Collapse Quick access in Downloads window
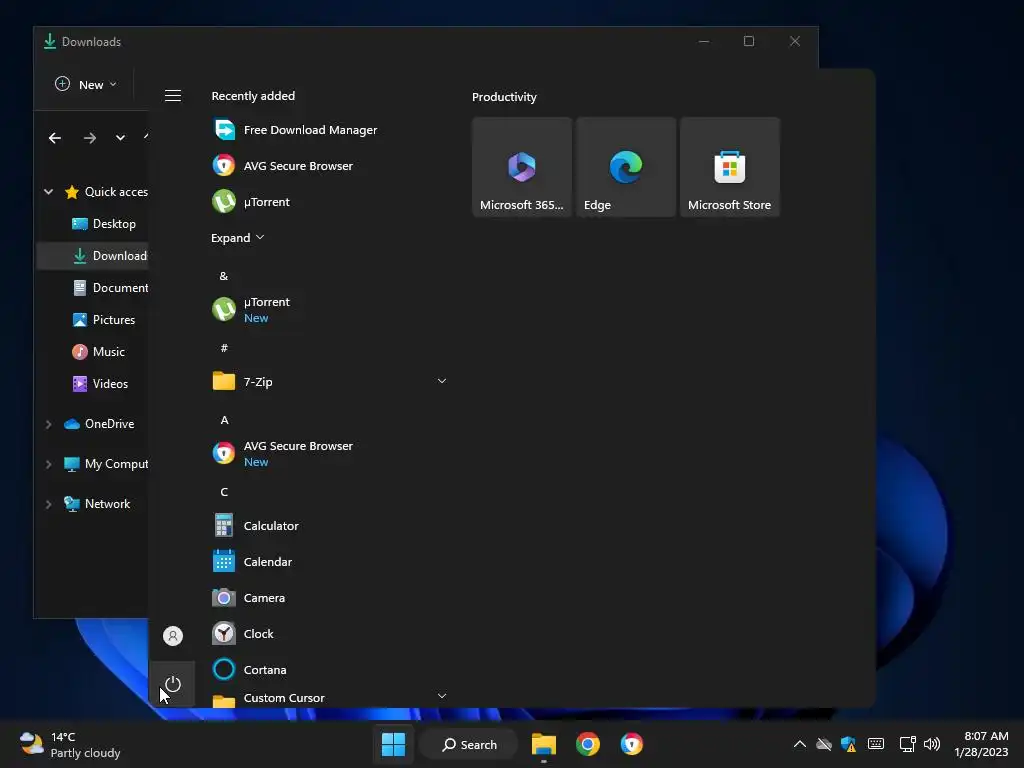Viewport: 1024px width, 768px height. pyautogui.click(x=48, y=191)
